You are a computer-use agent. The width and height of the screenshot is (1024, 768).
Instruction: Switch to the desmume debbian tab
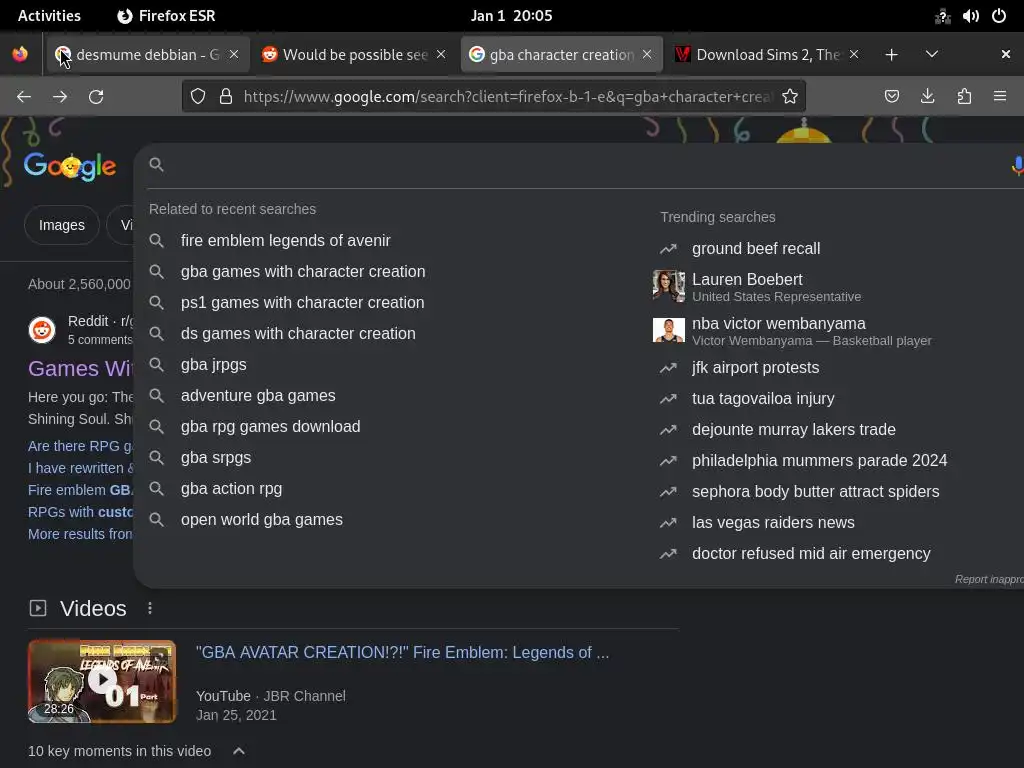(147, 55)
